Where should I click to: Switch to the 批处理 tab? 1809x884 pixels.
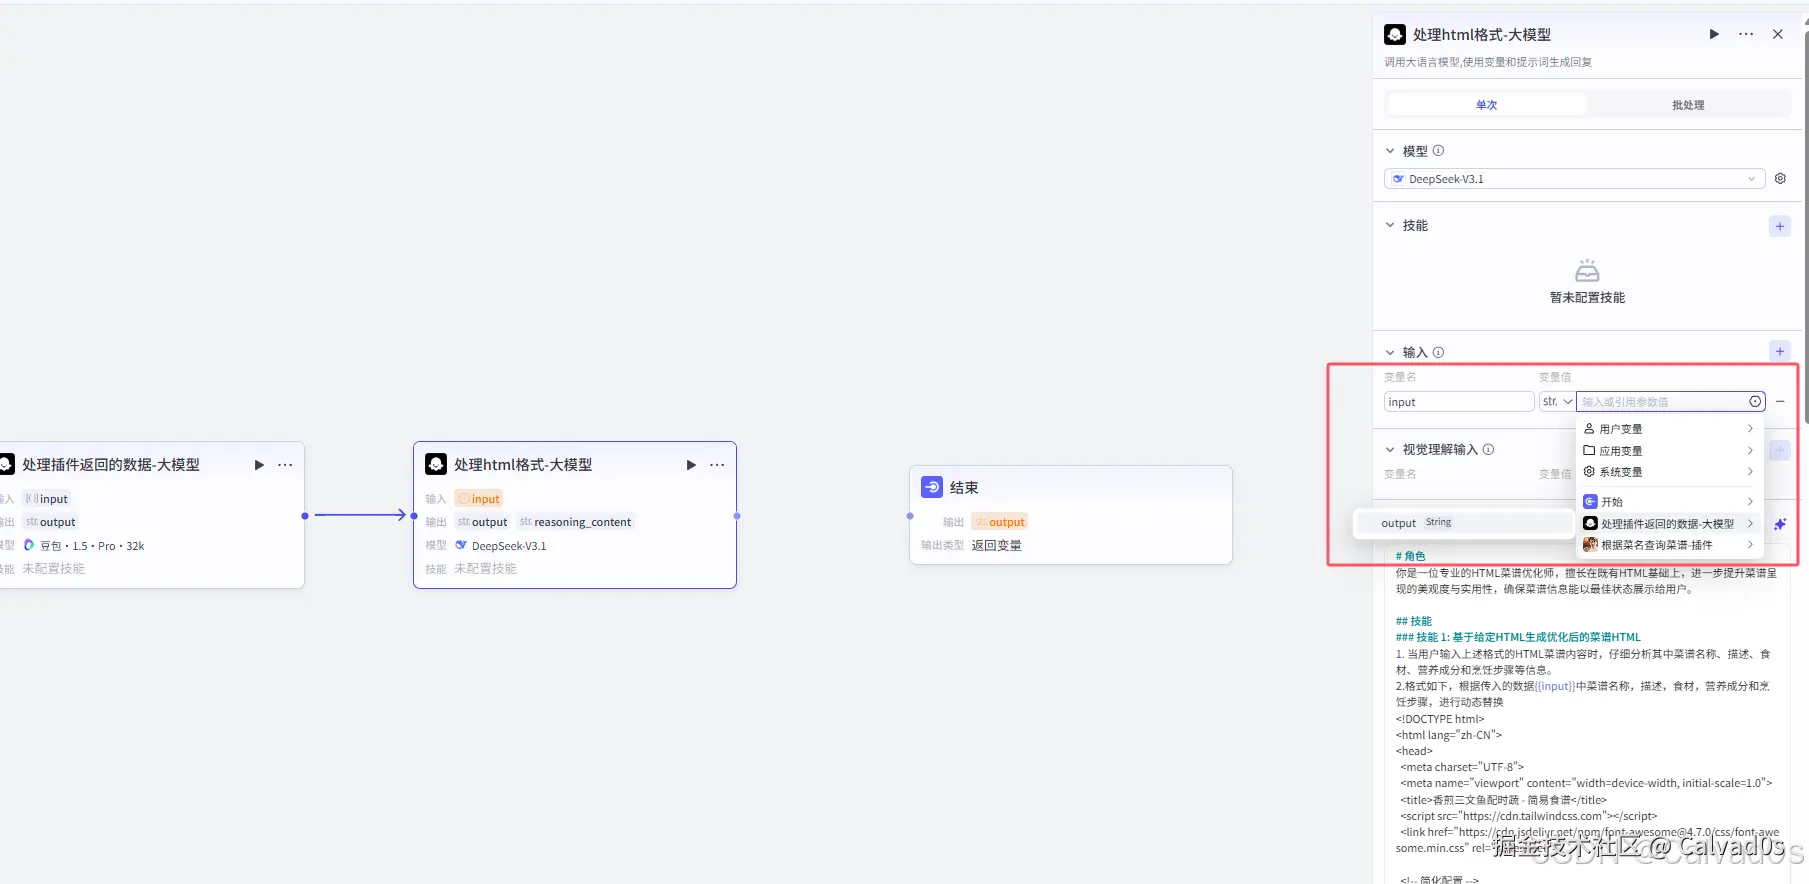[x=1688, y=105]
